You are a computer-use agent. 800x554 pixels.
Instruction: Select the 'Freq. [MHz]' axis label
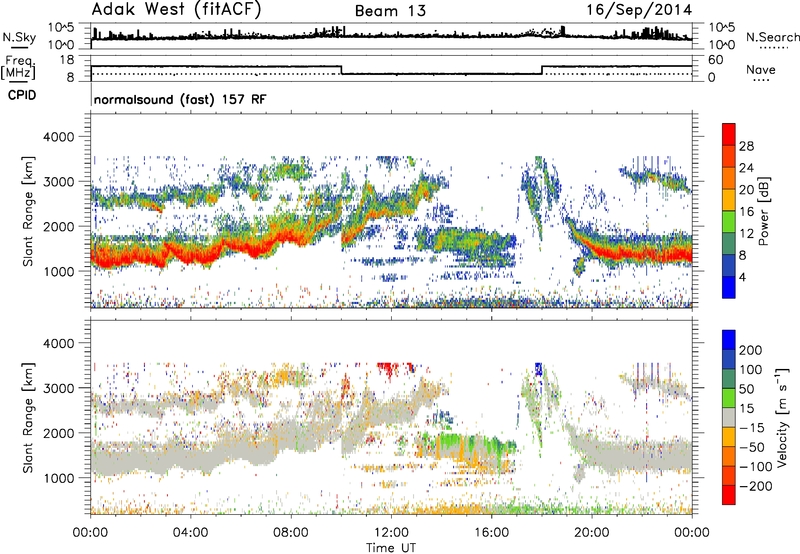[x=18, y=67]
